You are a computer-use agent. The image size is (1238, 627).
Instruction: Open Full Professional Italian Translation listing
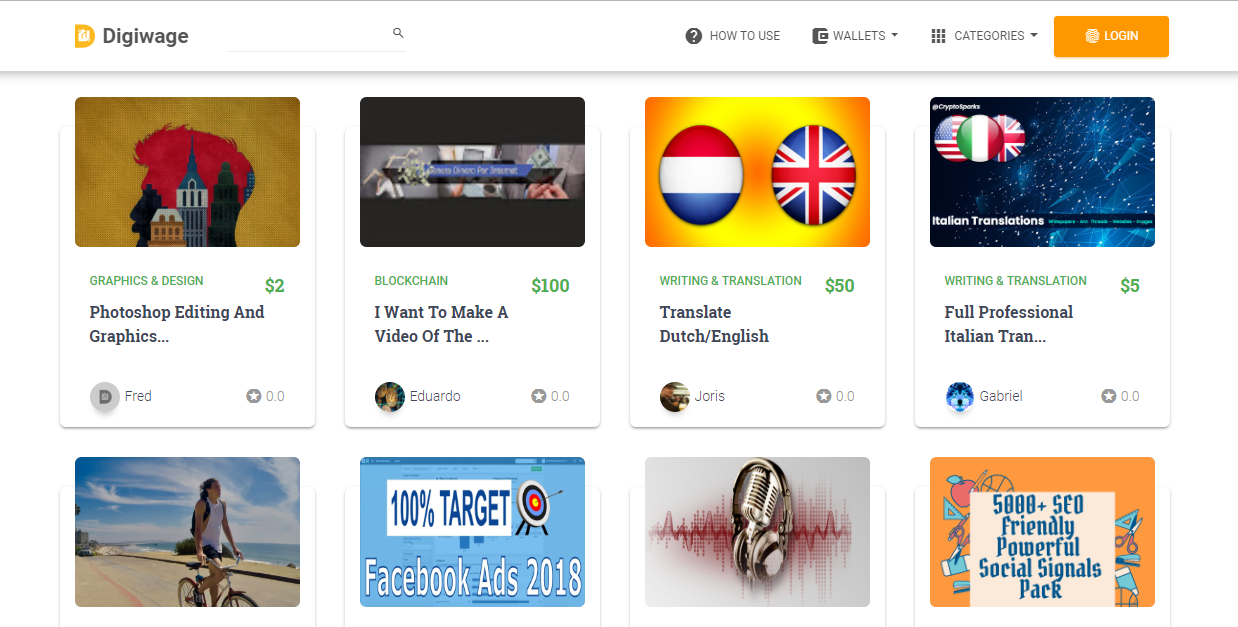click(1008, 324)
